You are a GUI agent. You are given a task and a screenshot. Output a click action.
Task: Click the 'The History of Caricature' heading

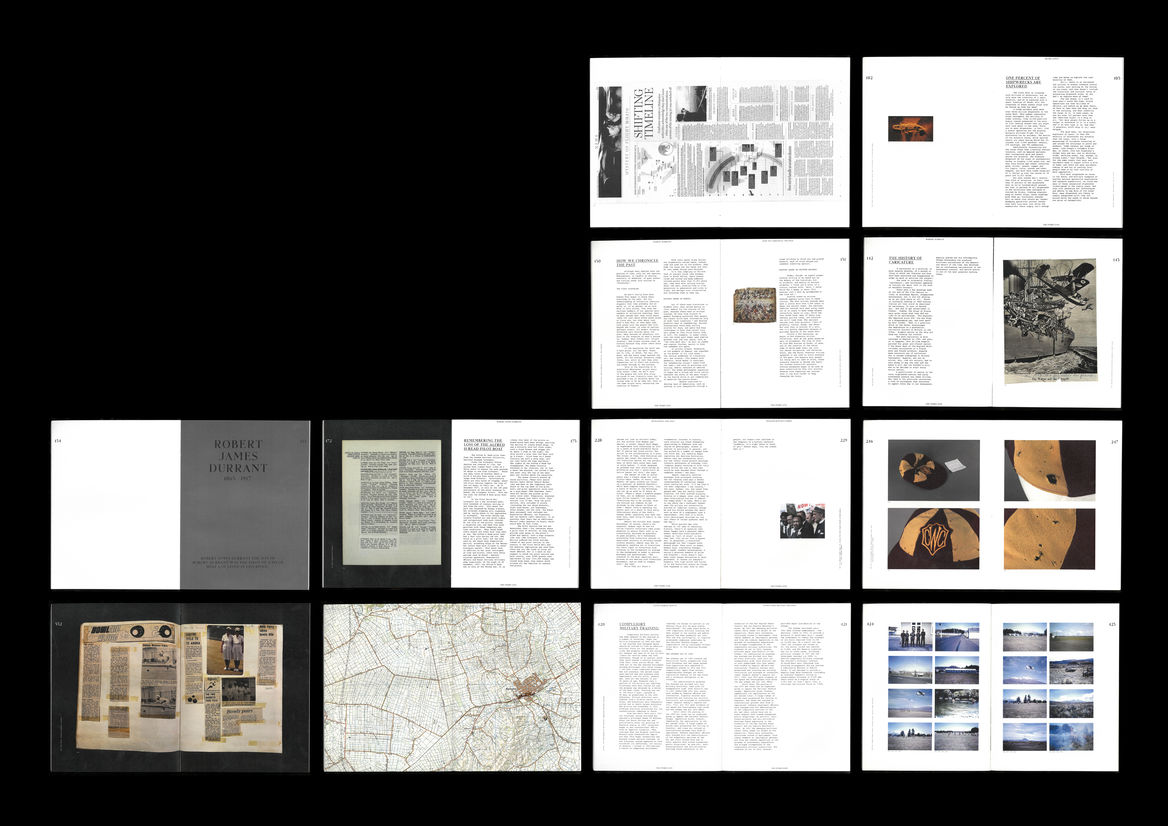click(x=910, y=263)
